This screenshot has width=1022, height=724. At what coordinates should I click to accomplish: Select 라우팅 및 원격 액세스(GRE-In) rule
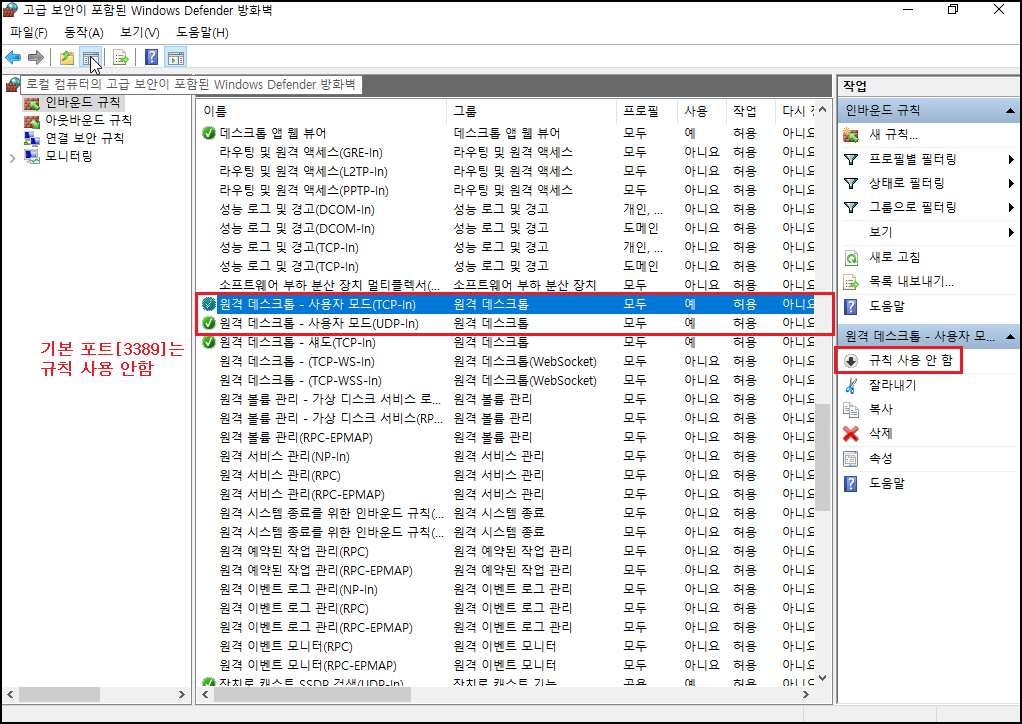[x=507, y=152]
